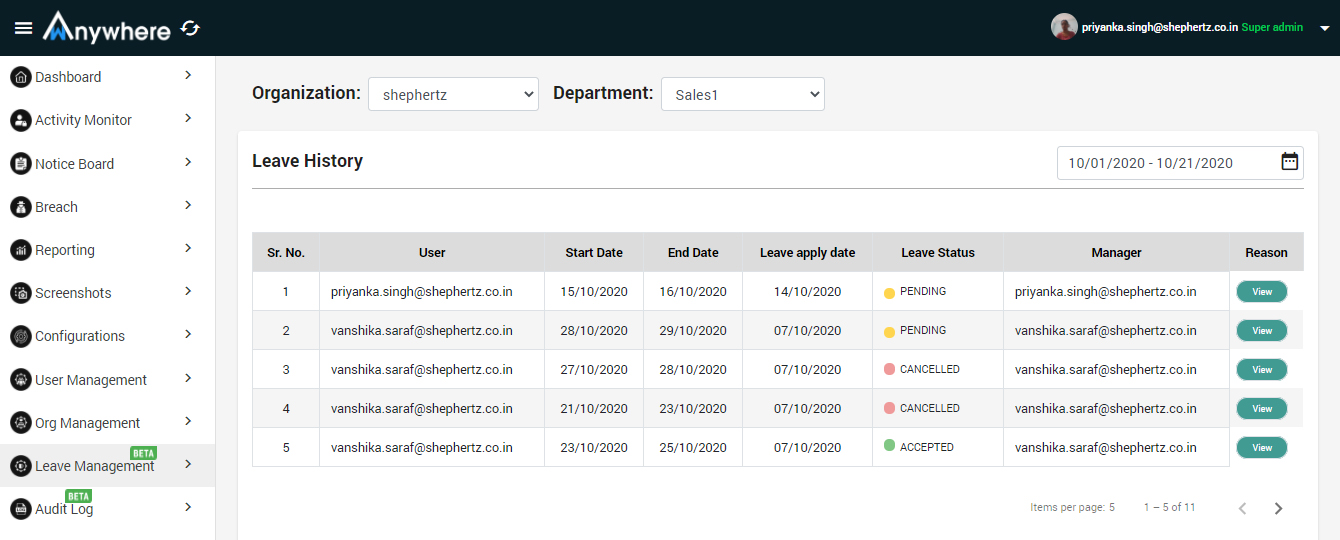Expand the Breach chevron

tap(188, 205)
